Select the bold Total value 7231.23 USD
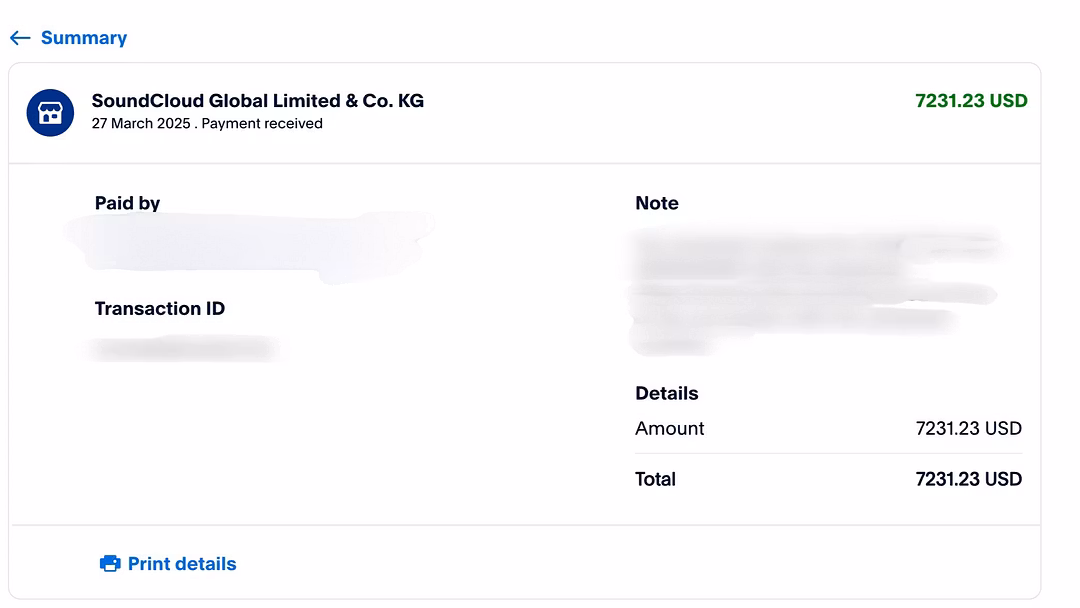The width and height of the screenshot is (1080, 608). coord(968,479)
